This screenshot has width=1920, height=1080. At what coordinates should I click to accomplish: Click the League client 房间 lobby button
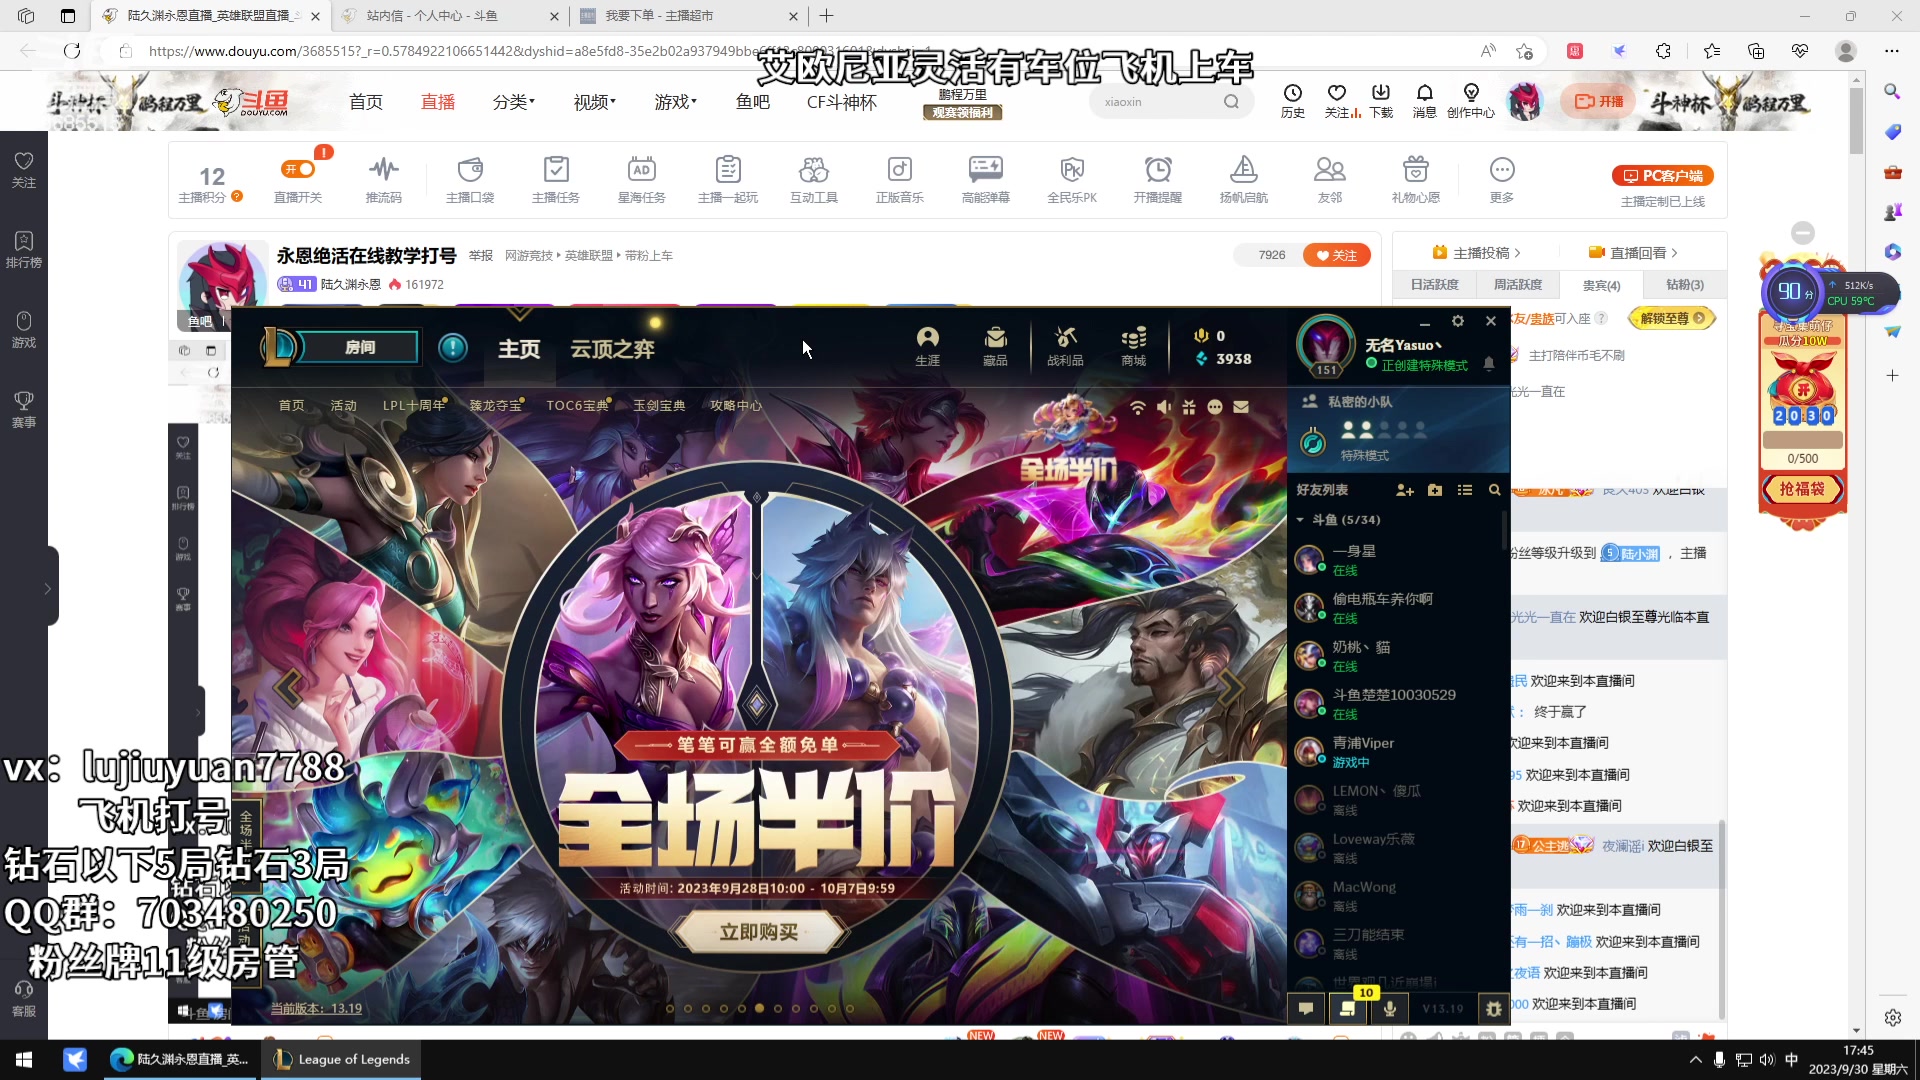(360, 347)
